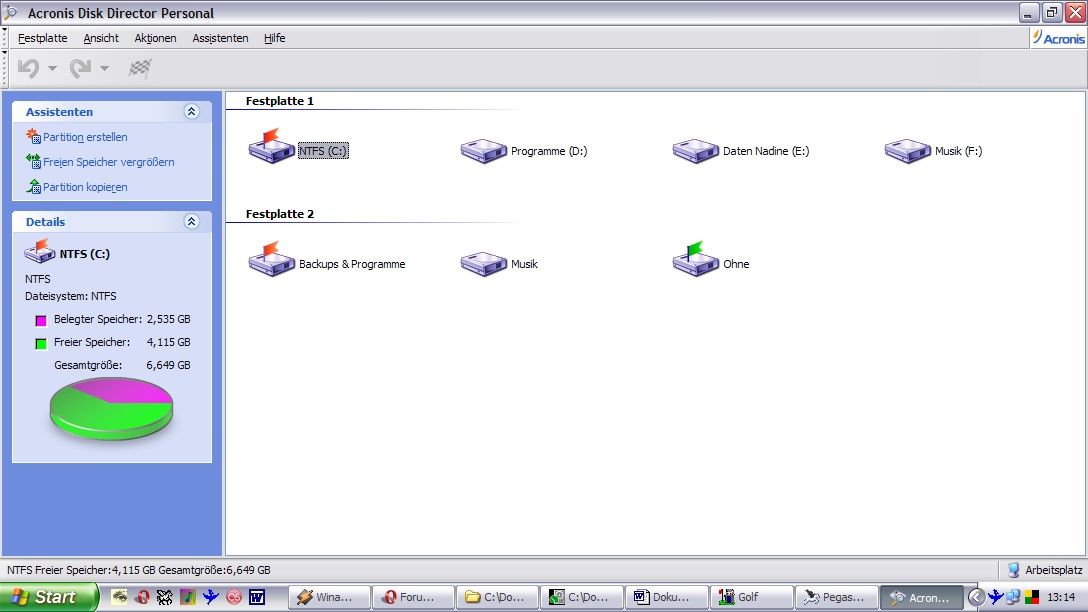Open the Hilfe menu

pos(274,38)
